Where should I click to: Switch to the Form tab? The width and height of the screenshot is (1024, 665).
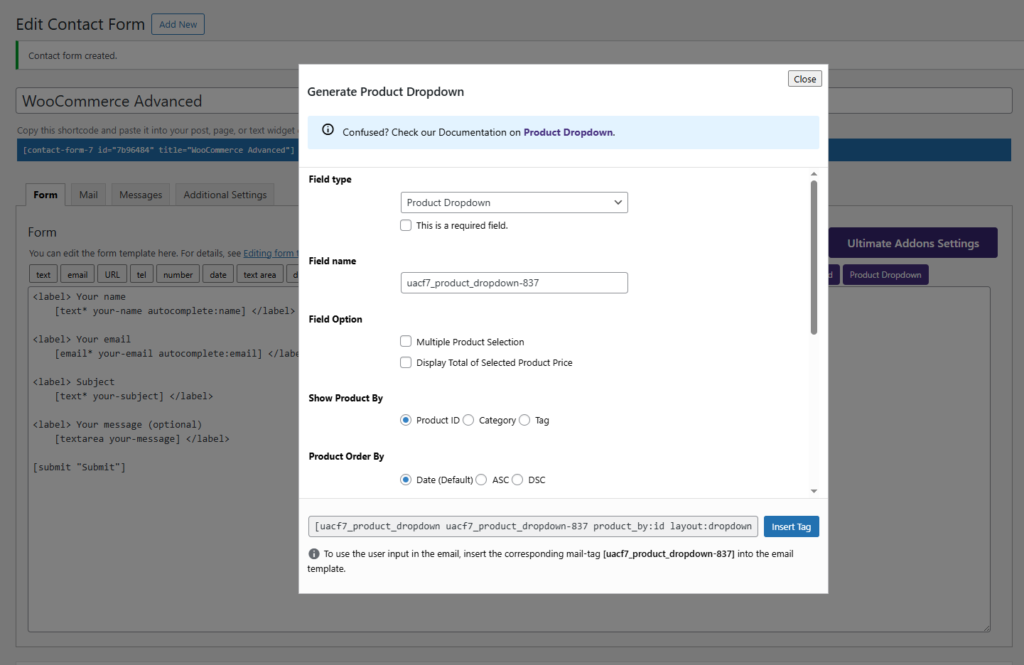tap(45, 195)
